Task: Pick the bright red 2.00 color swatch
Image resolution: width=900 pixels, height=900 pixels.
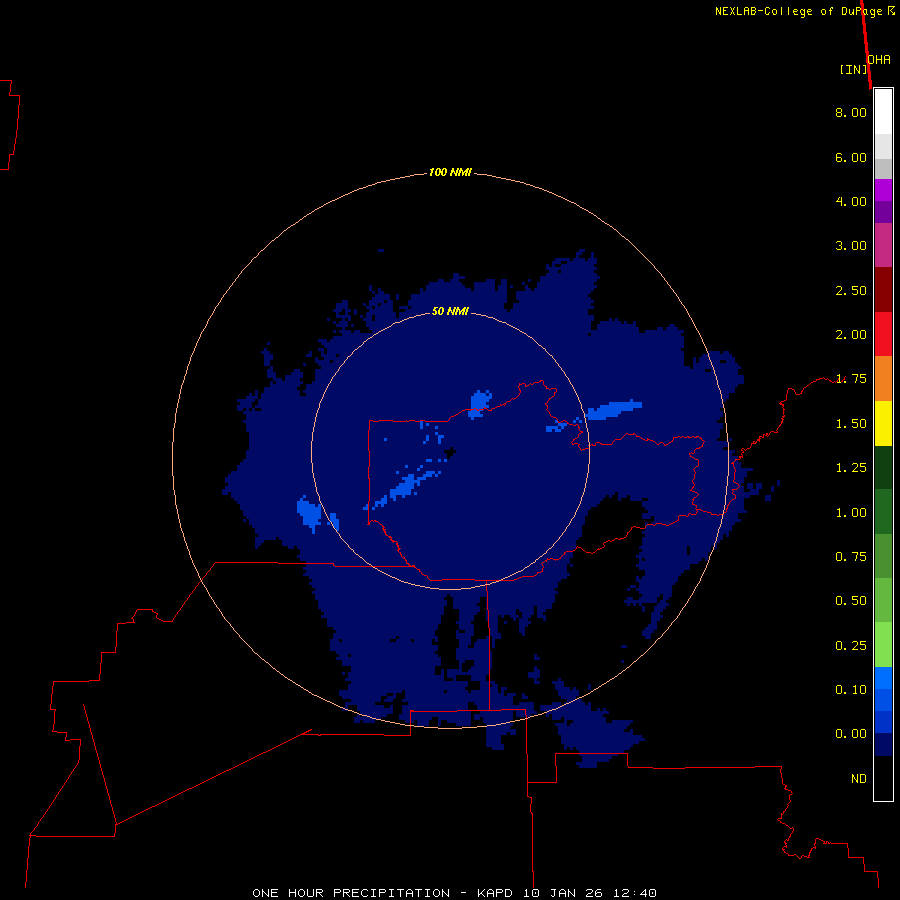Action: (883, 334)
